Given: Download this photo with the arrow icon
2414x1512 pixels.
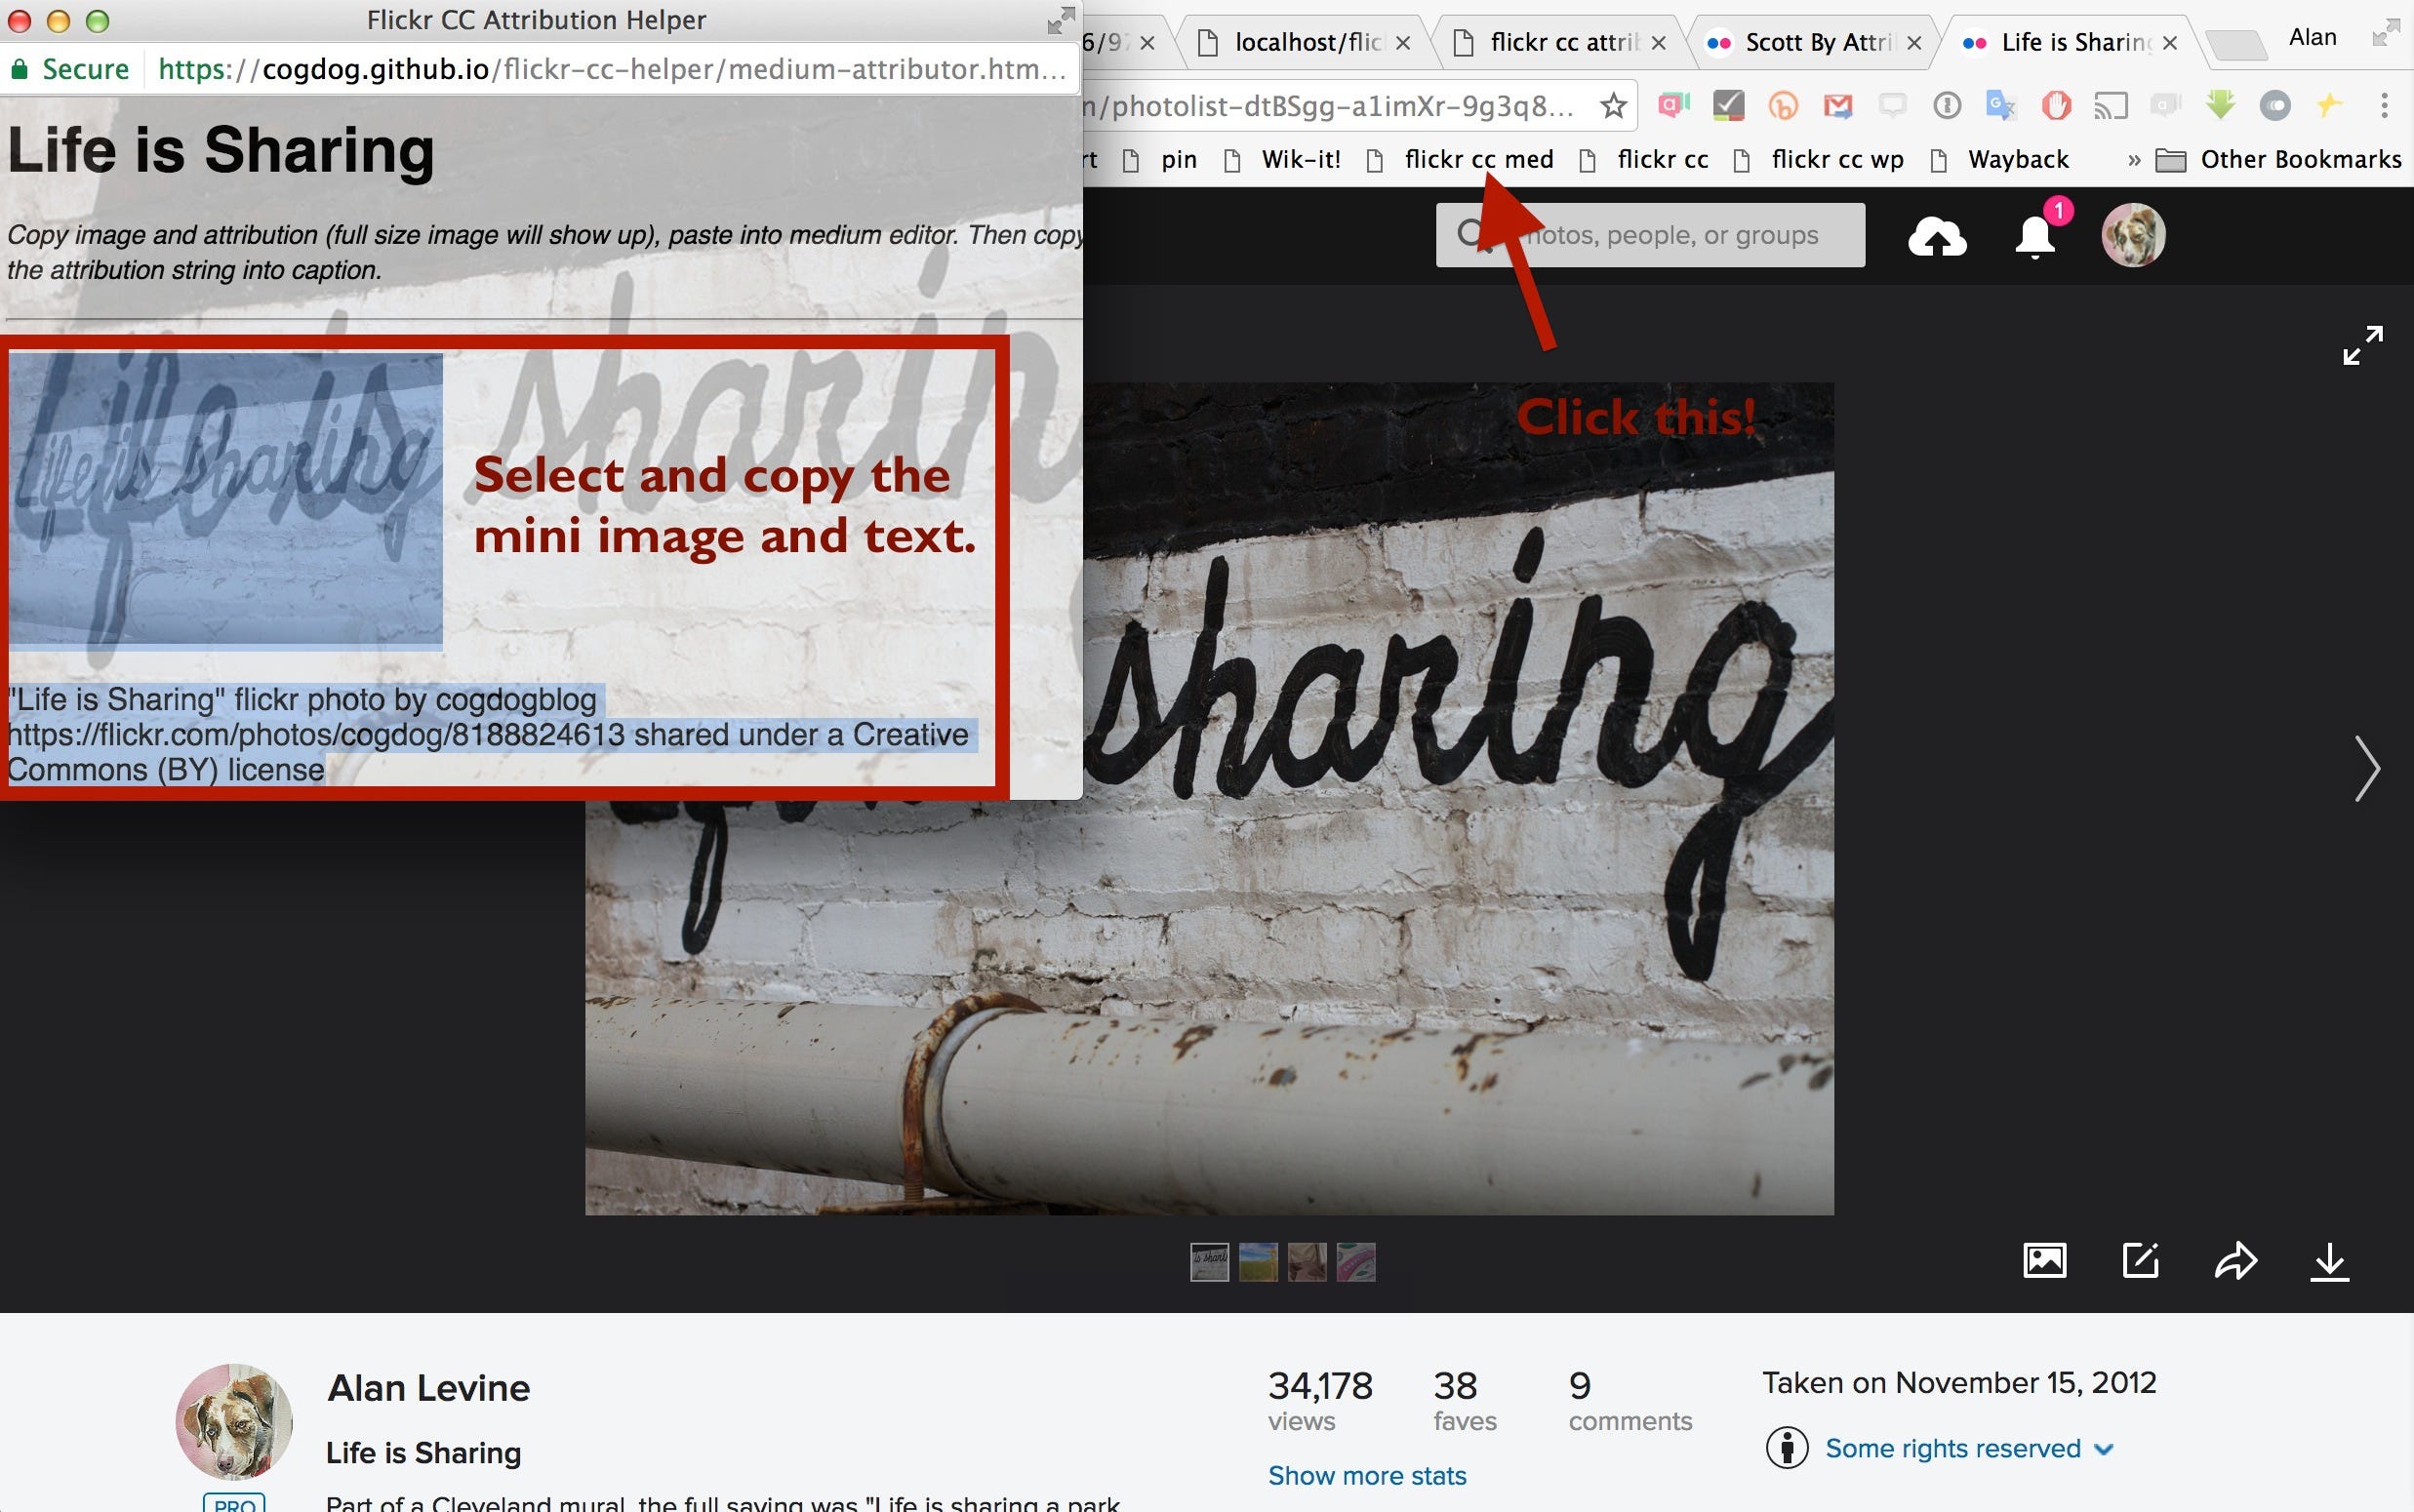Looking at the screenshot, I should click(2329, 1261).
